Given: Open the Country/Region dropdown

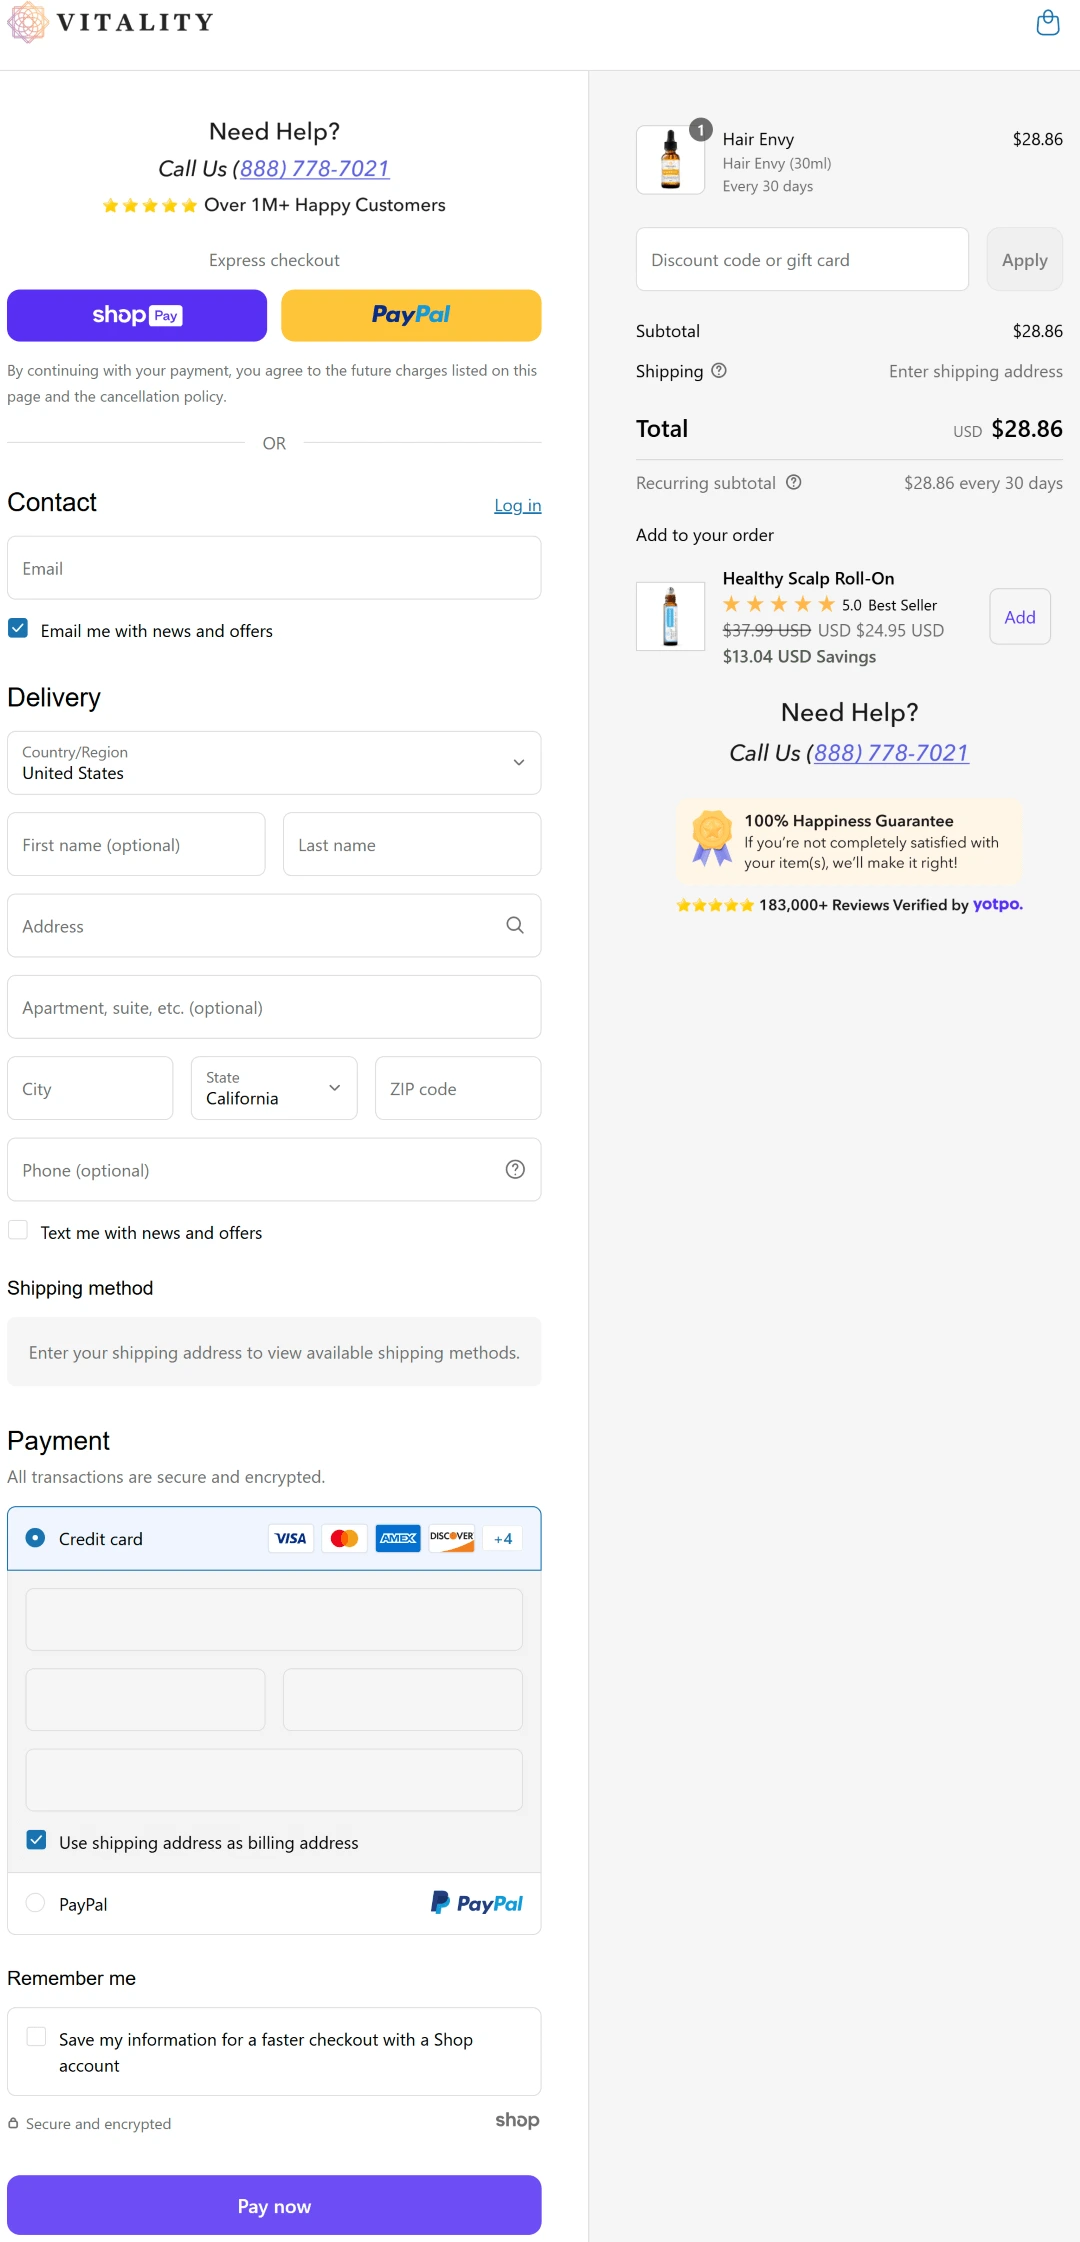Looking at the screenshot, I should tap(274, 763).
